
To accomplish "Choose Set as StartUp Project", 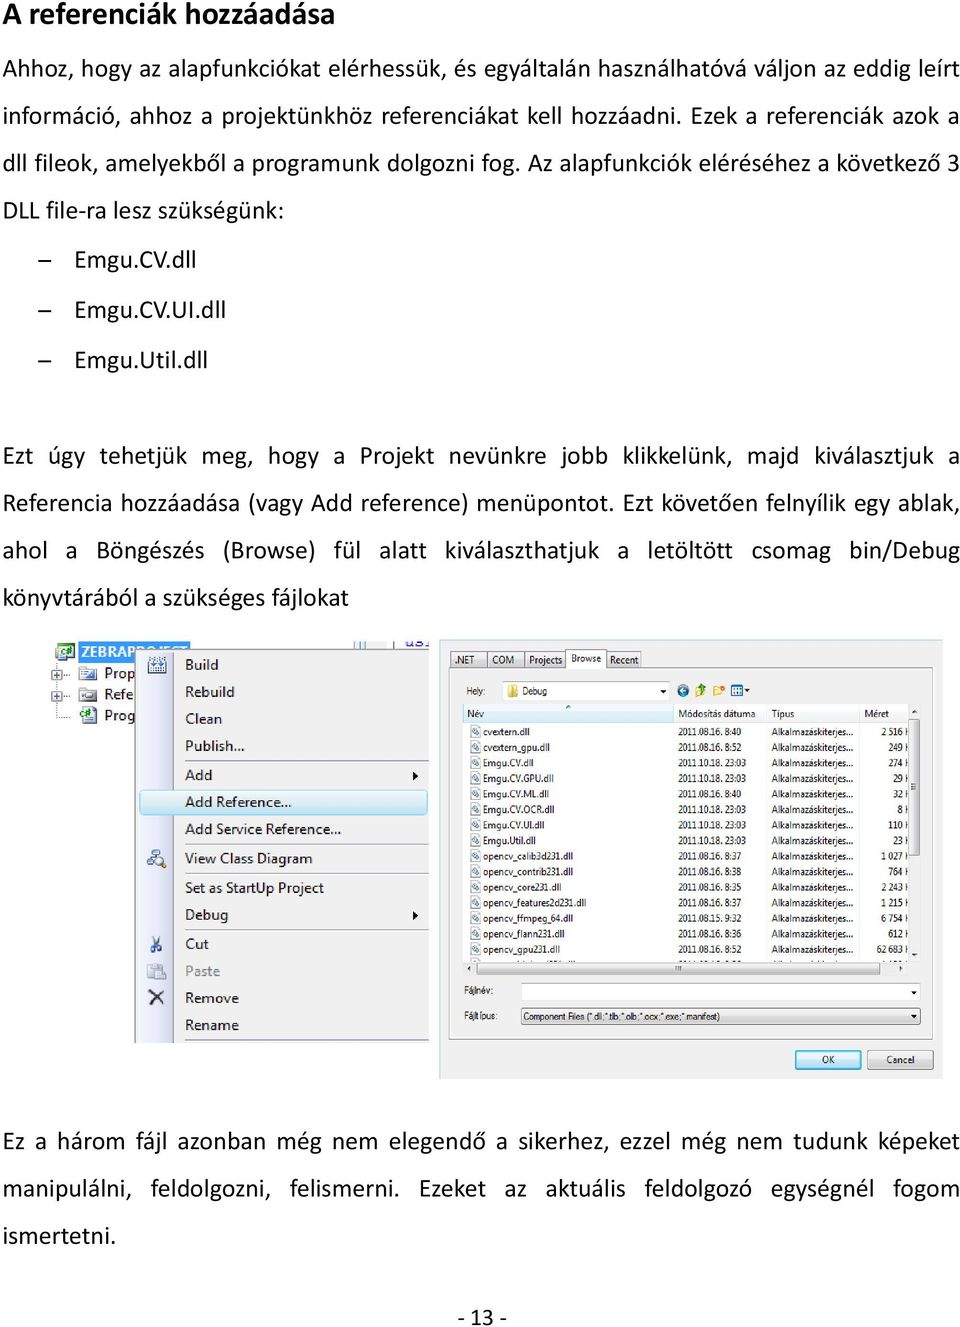I will pyautogui.click(x=254, y=887).
